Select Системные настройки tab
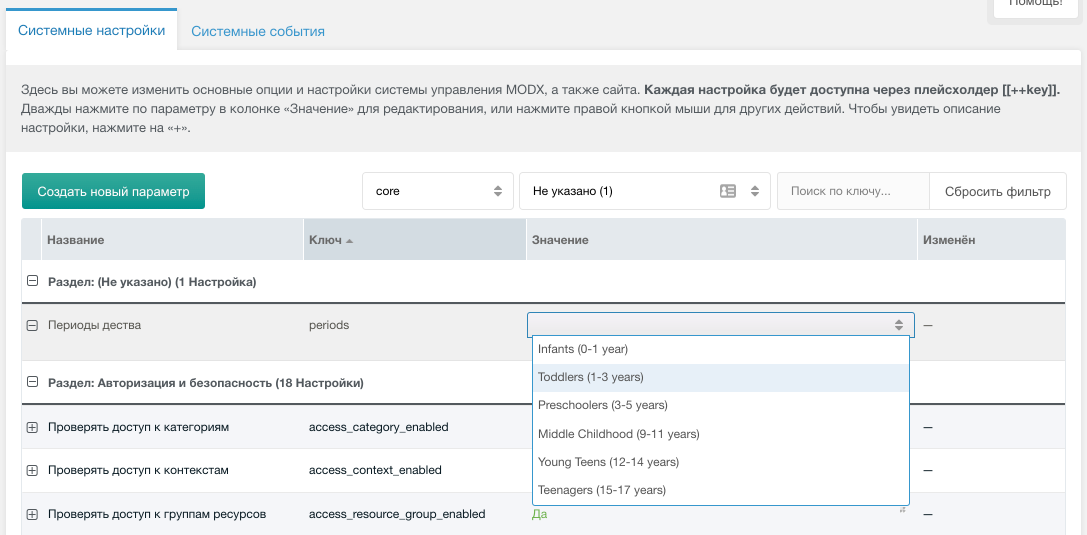 pyautogui.click(x=92, y=30)
